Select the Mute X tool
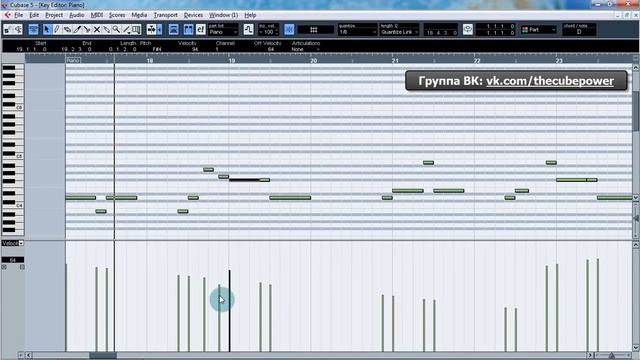The image size is (640, 360). click(97, 29)
